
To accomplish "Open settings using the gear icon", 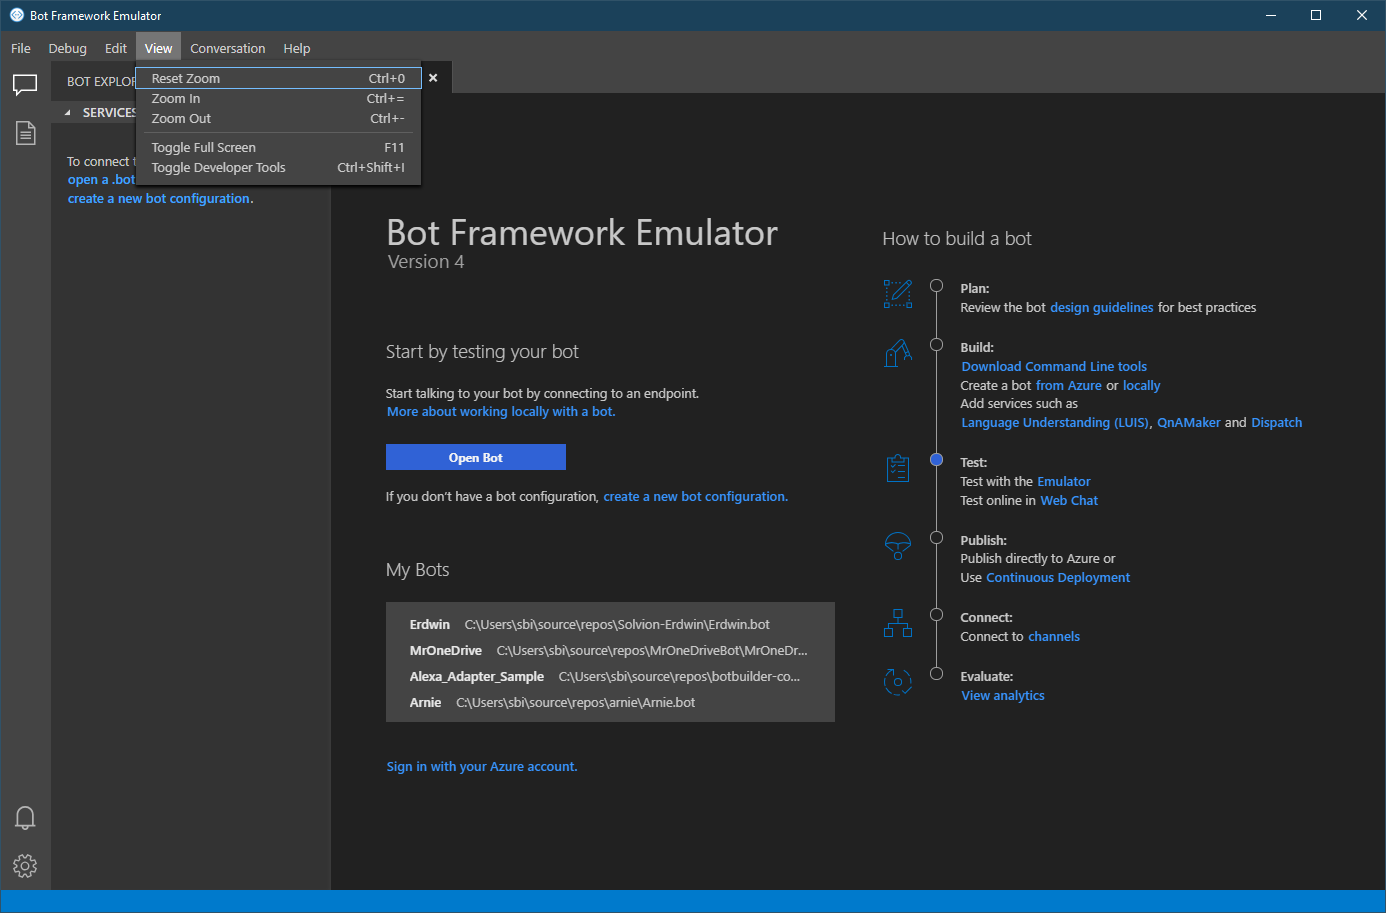I will coord(25,866).
